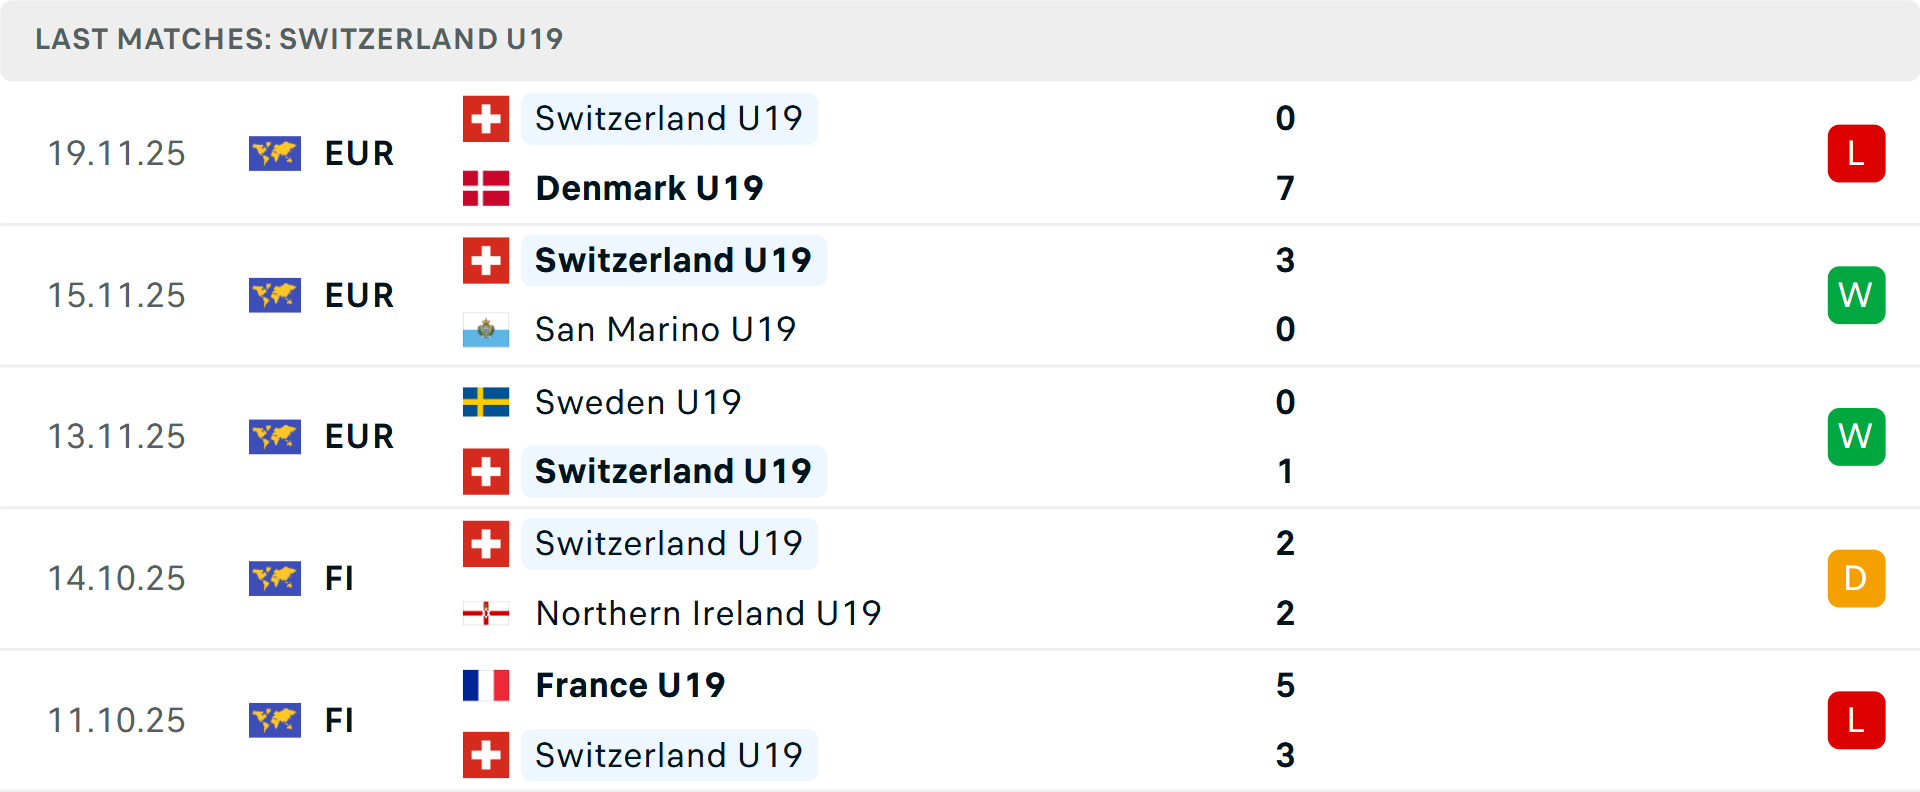Click the France U19 flag icon
The height and width of the screenshot is (792, 1920).
486,685
